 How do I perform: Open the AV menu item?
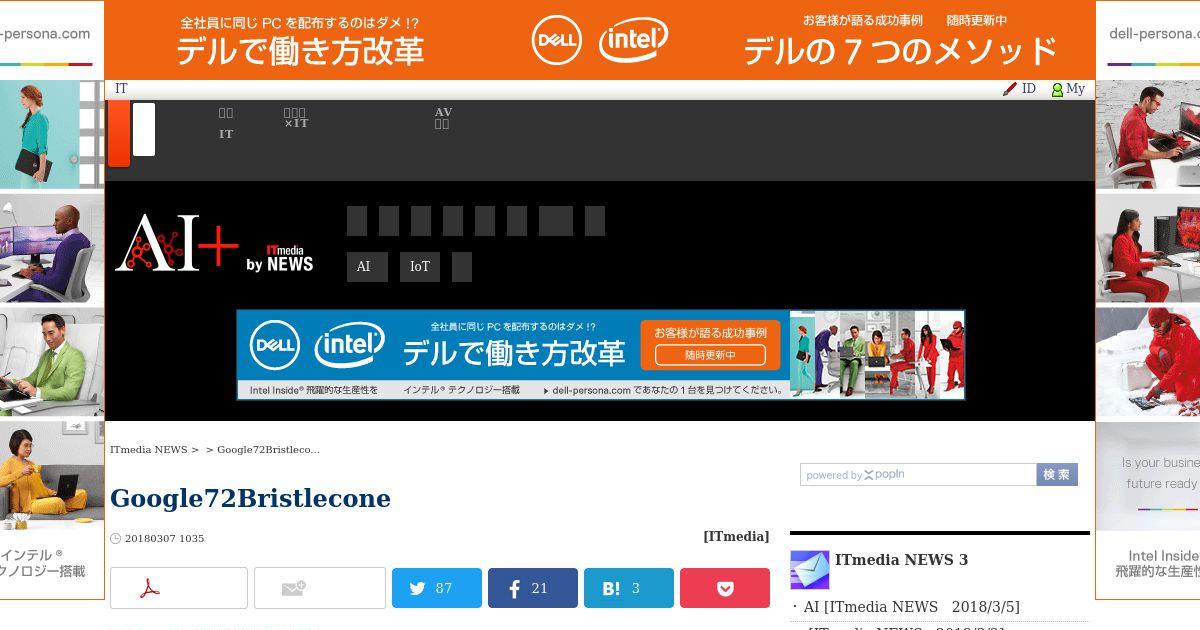[x=443, y=118]
